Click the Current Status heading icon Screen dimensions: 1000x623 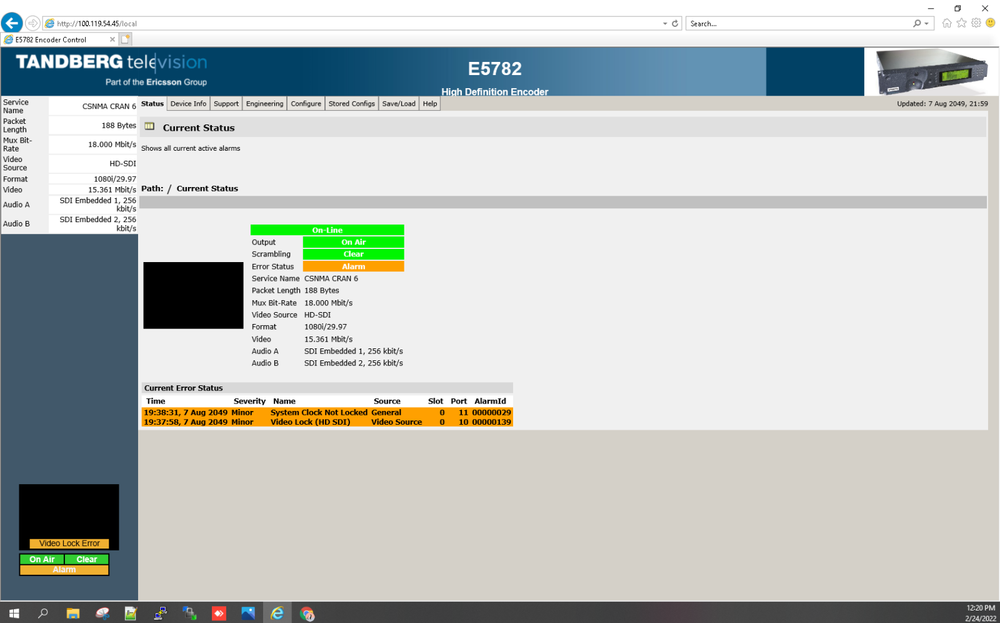click(x=149, y=126)
